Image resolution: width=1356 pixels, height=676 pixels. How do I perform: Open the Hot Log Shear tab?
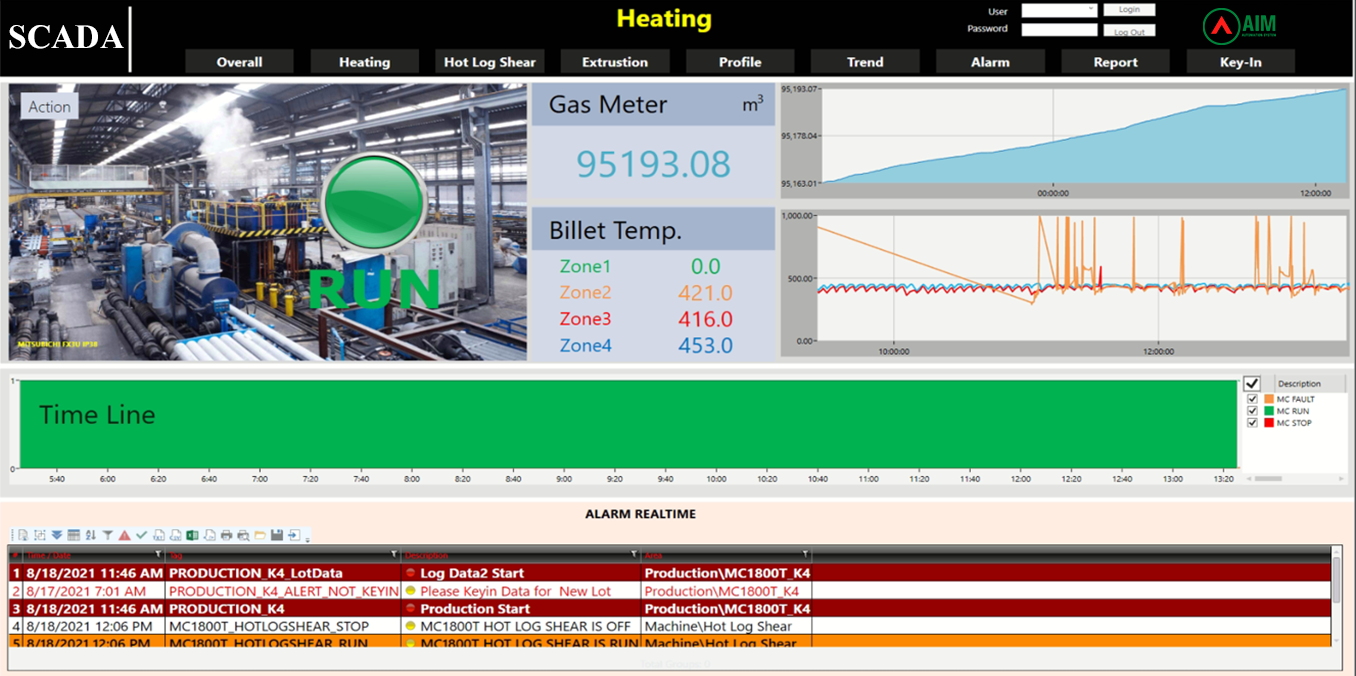(x=490, y=62)
